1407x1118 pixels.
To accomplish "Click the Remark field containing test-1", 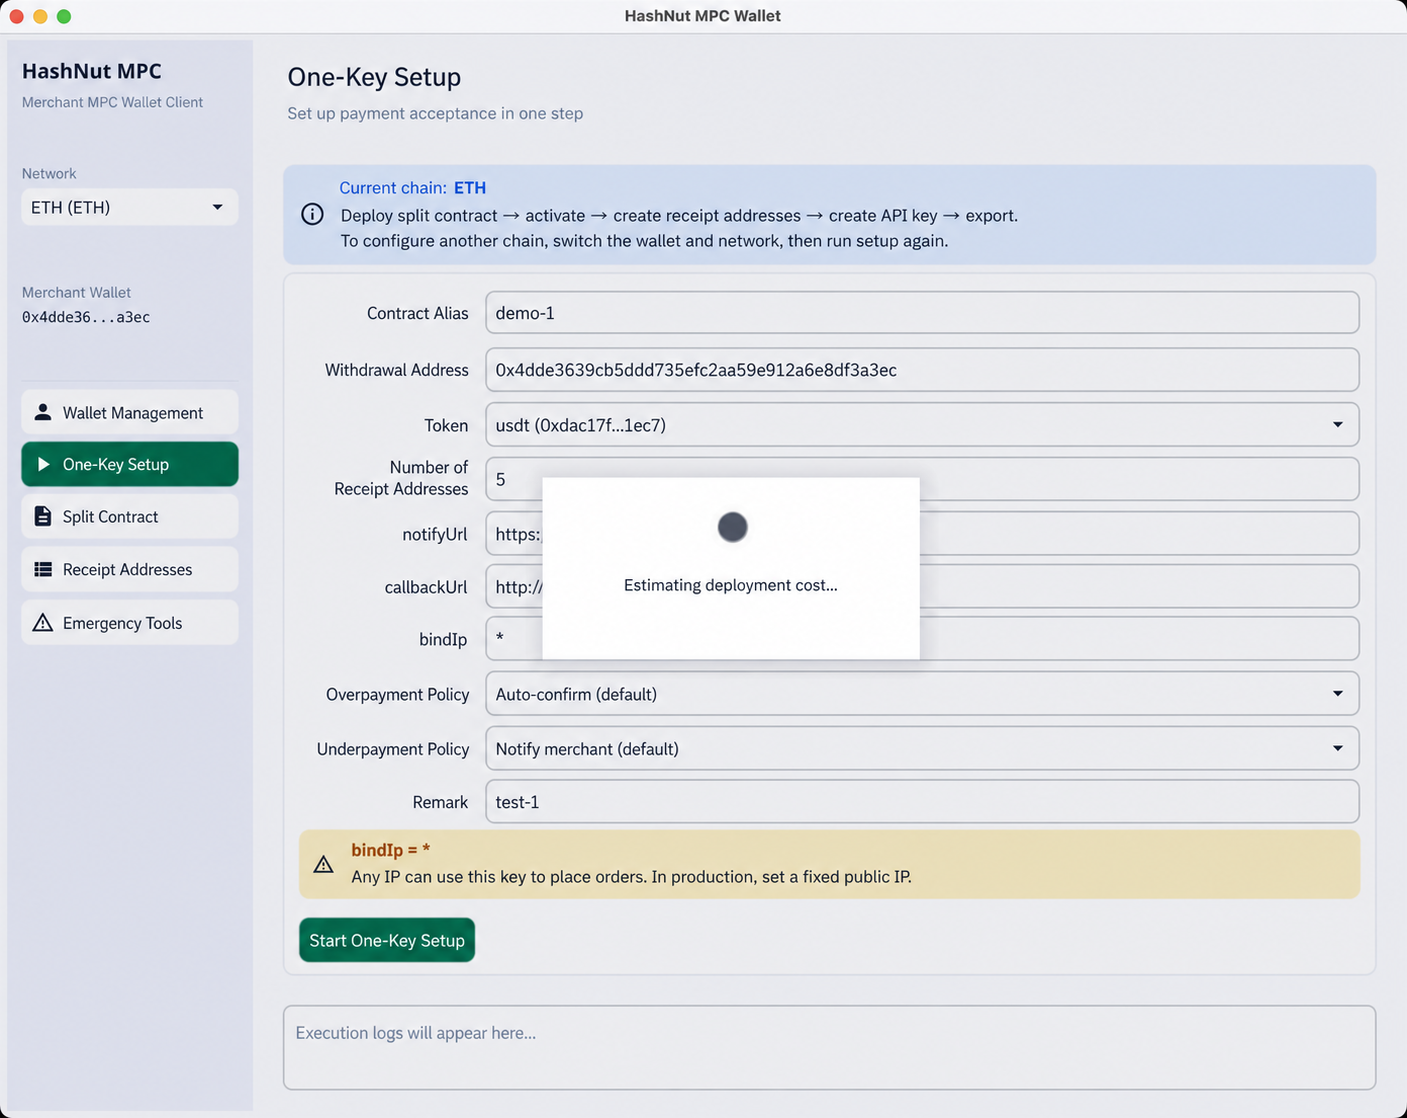I will (922, 802).
